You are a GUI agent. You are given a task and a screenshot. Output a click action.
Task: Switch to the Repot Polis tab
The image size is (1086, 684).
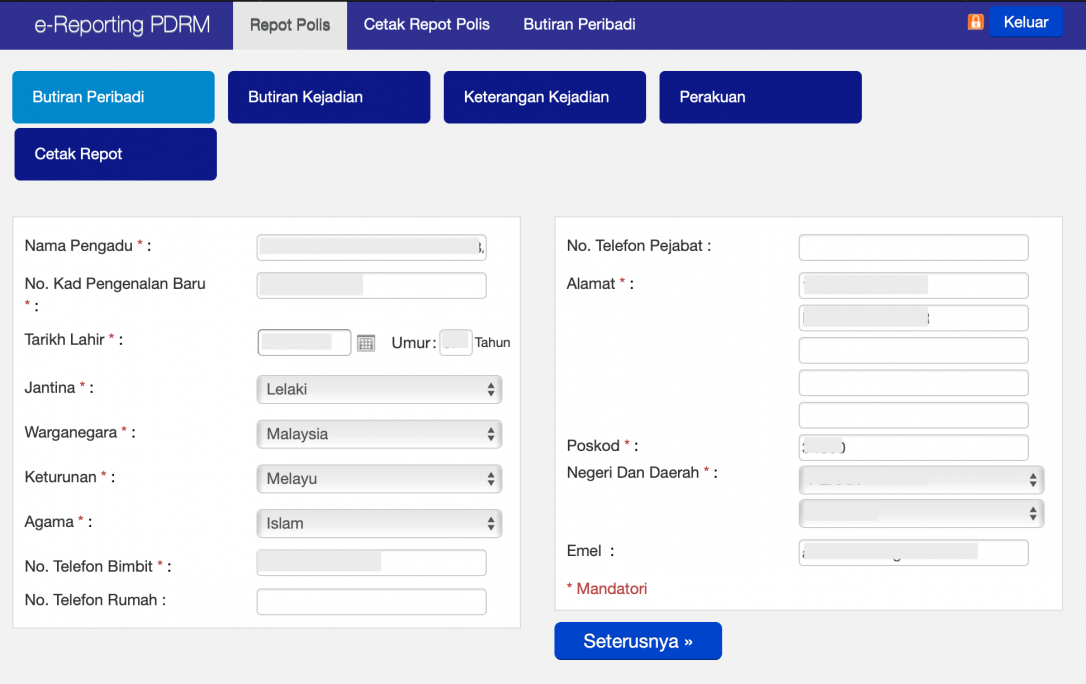point(289,24)
